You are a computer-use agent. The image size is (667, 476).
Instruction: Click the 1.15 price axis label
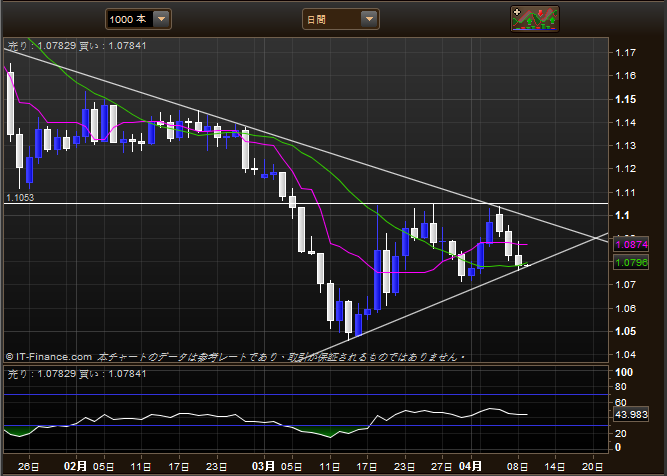click(x=625, y=99)
